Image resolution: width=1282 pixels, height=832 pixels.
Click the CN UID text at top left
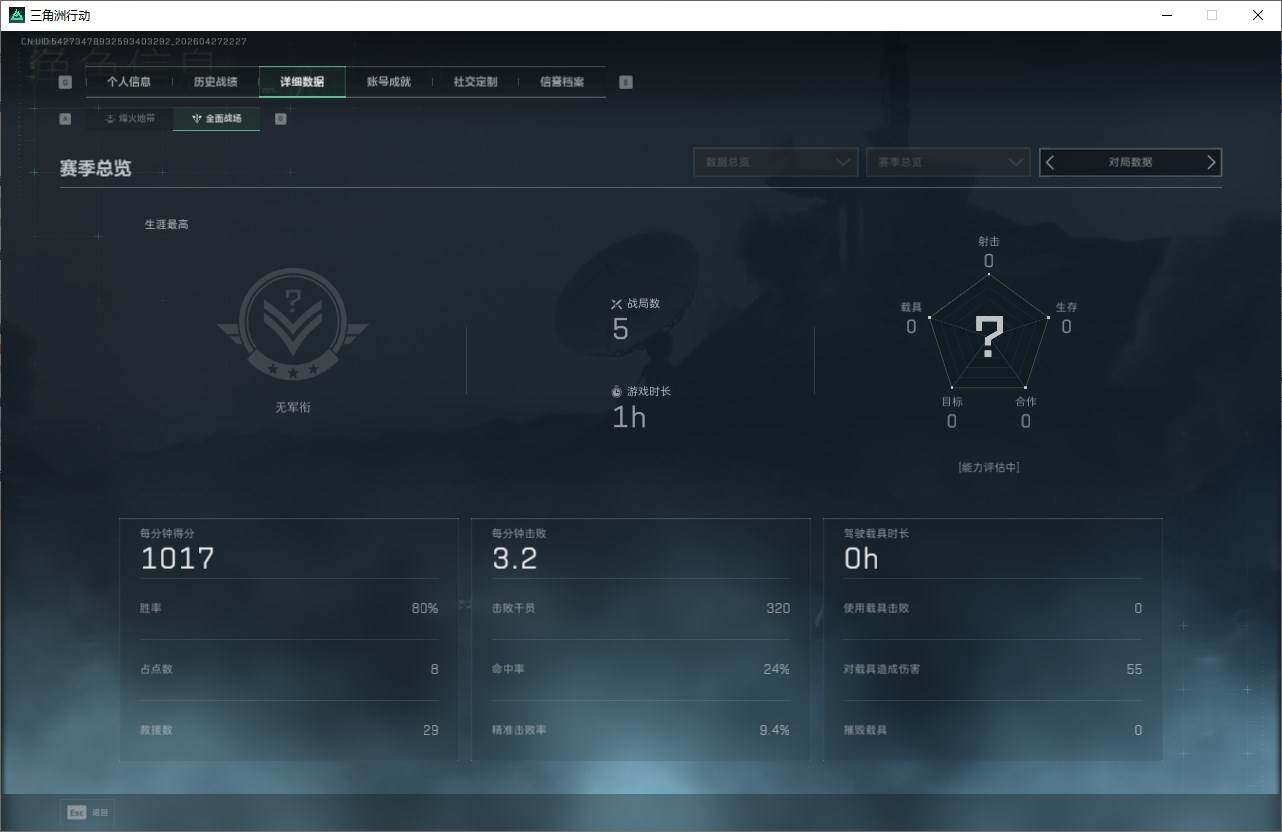[x=134, y=41]
